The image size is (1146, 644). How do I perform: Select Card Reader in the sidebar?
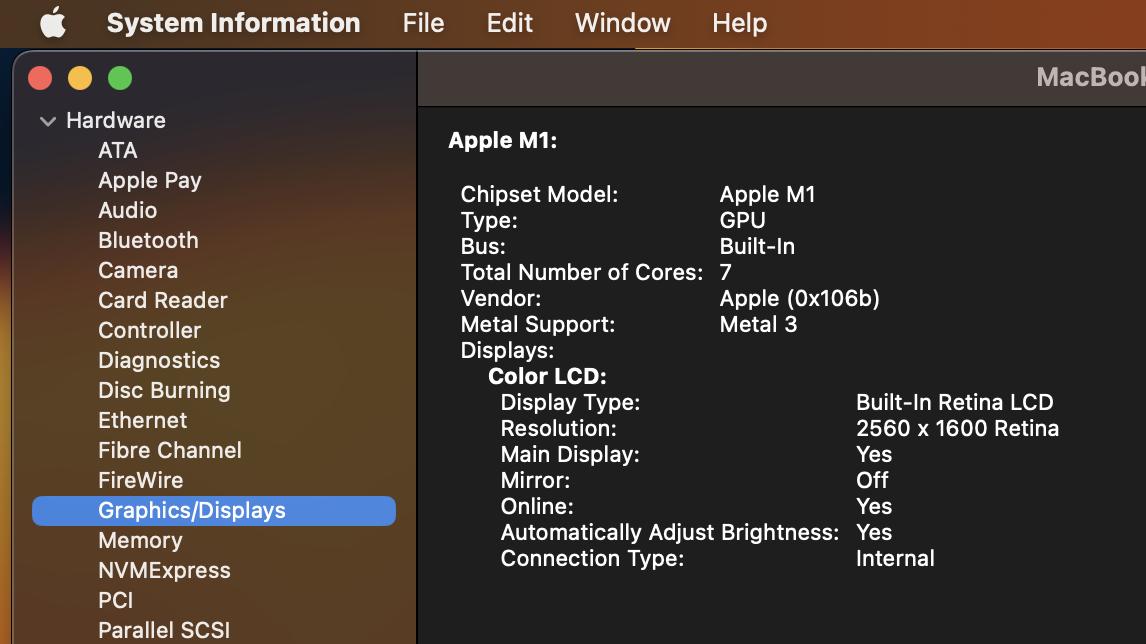163,300
